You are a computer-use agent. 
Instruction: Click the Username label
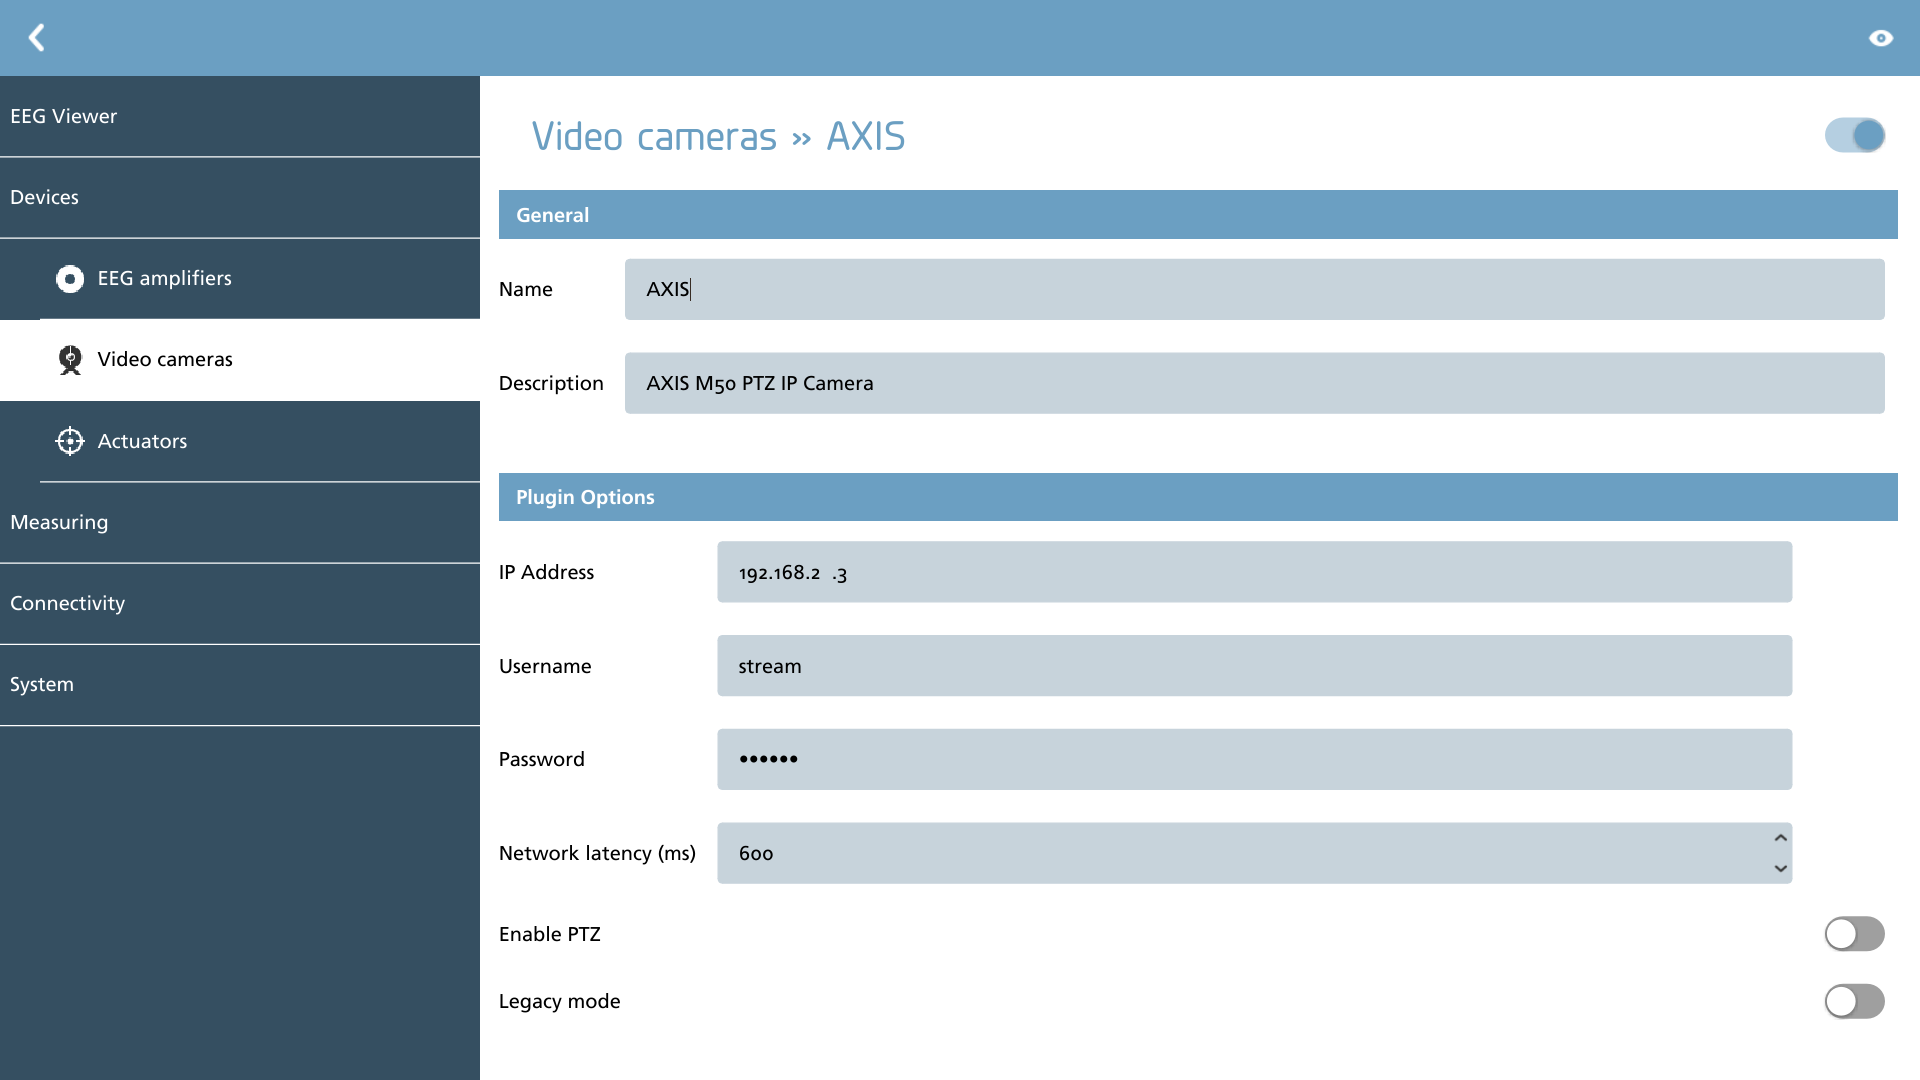pyautogui.click(x=545, y=666)
